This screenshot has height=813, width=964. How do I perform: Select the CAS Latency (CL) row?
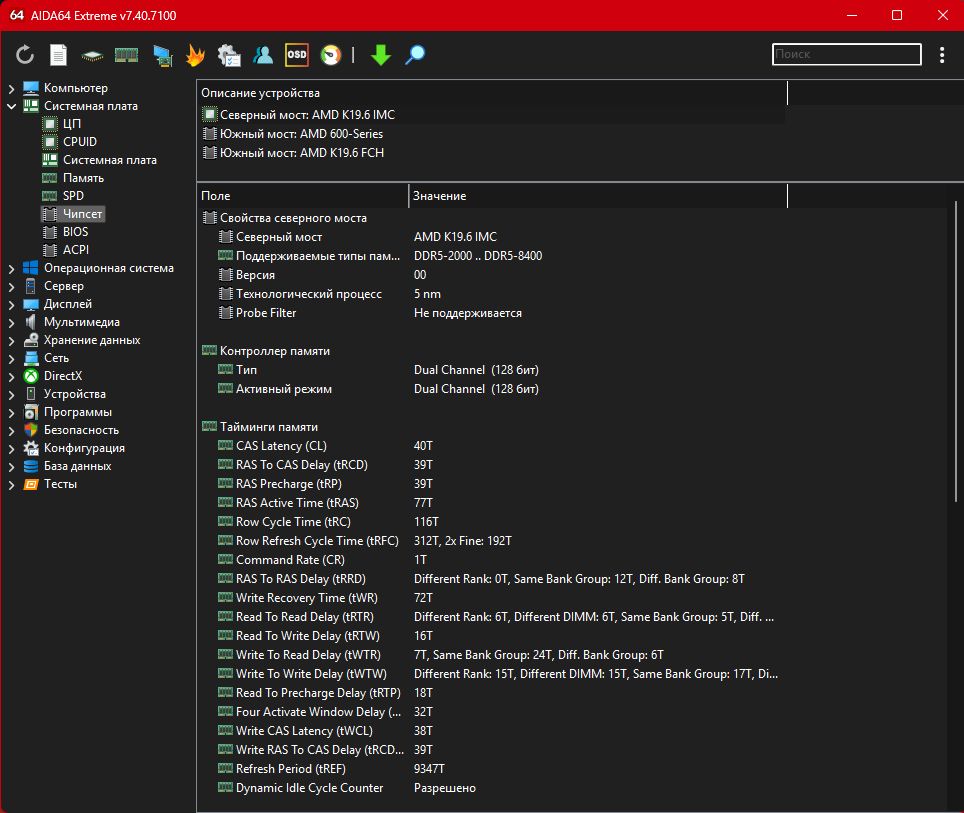(x=492, y=445)
